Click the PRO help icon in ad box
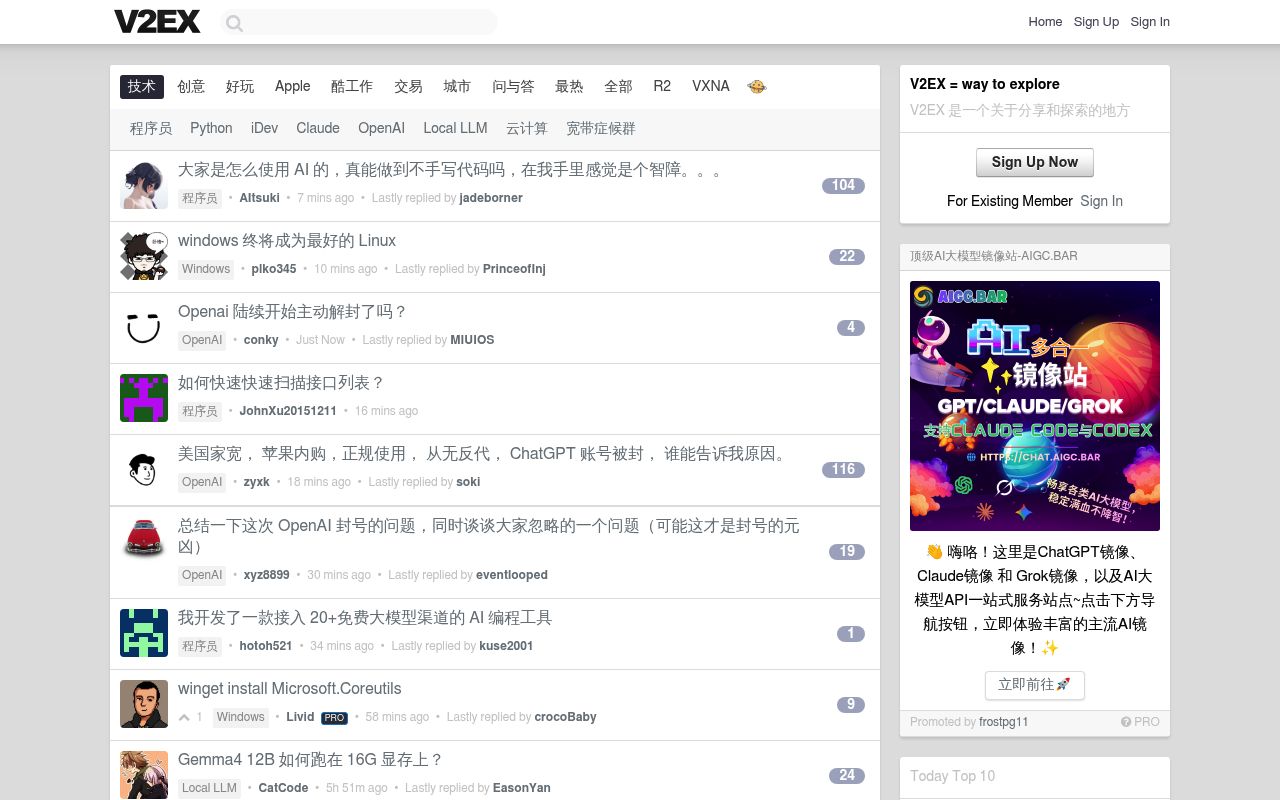The image size is (1280, 800). tap(1126, 722)
